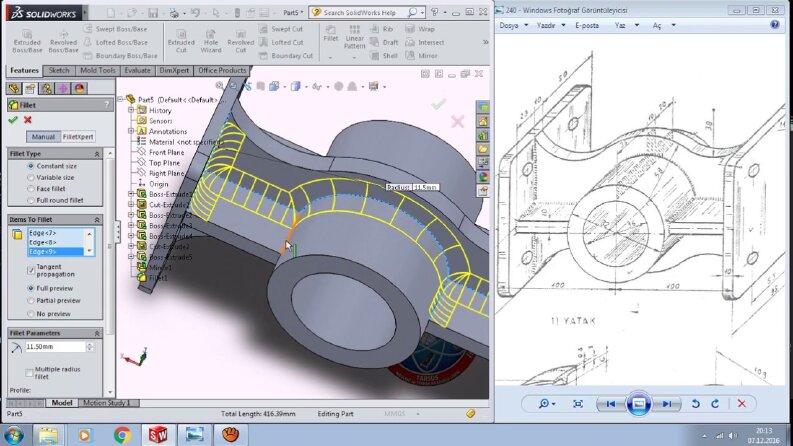Choose the Shell tool

(384, 56)
